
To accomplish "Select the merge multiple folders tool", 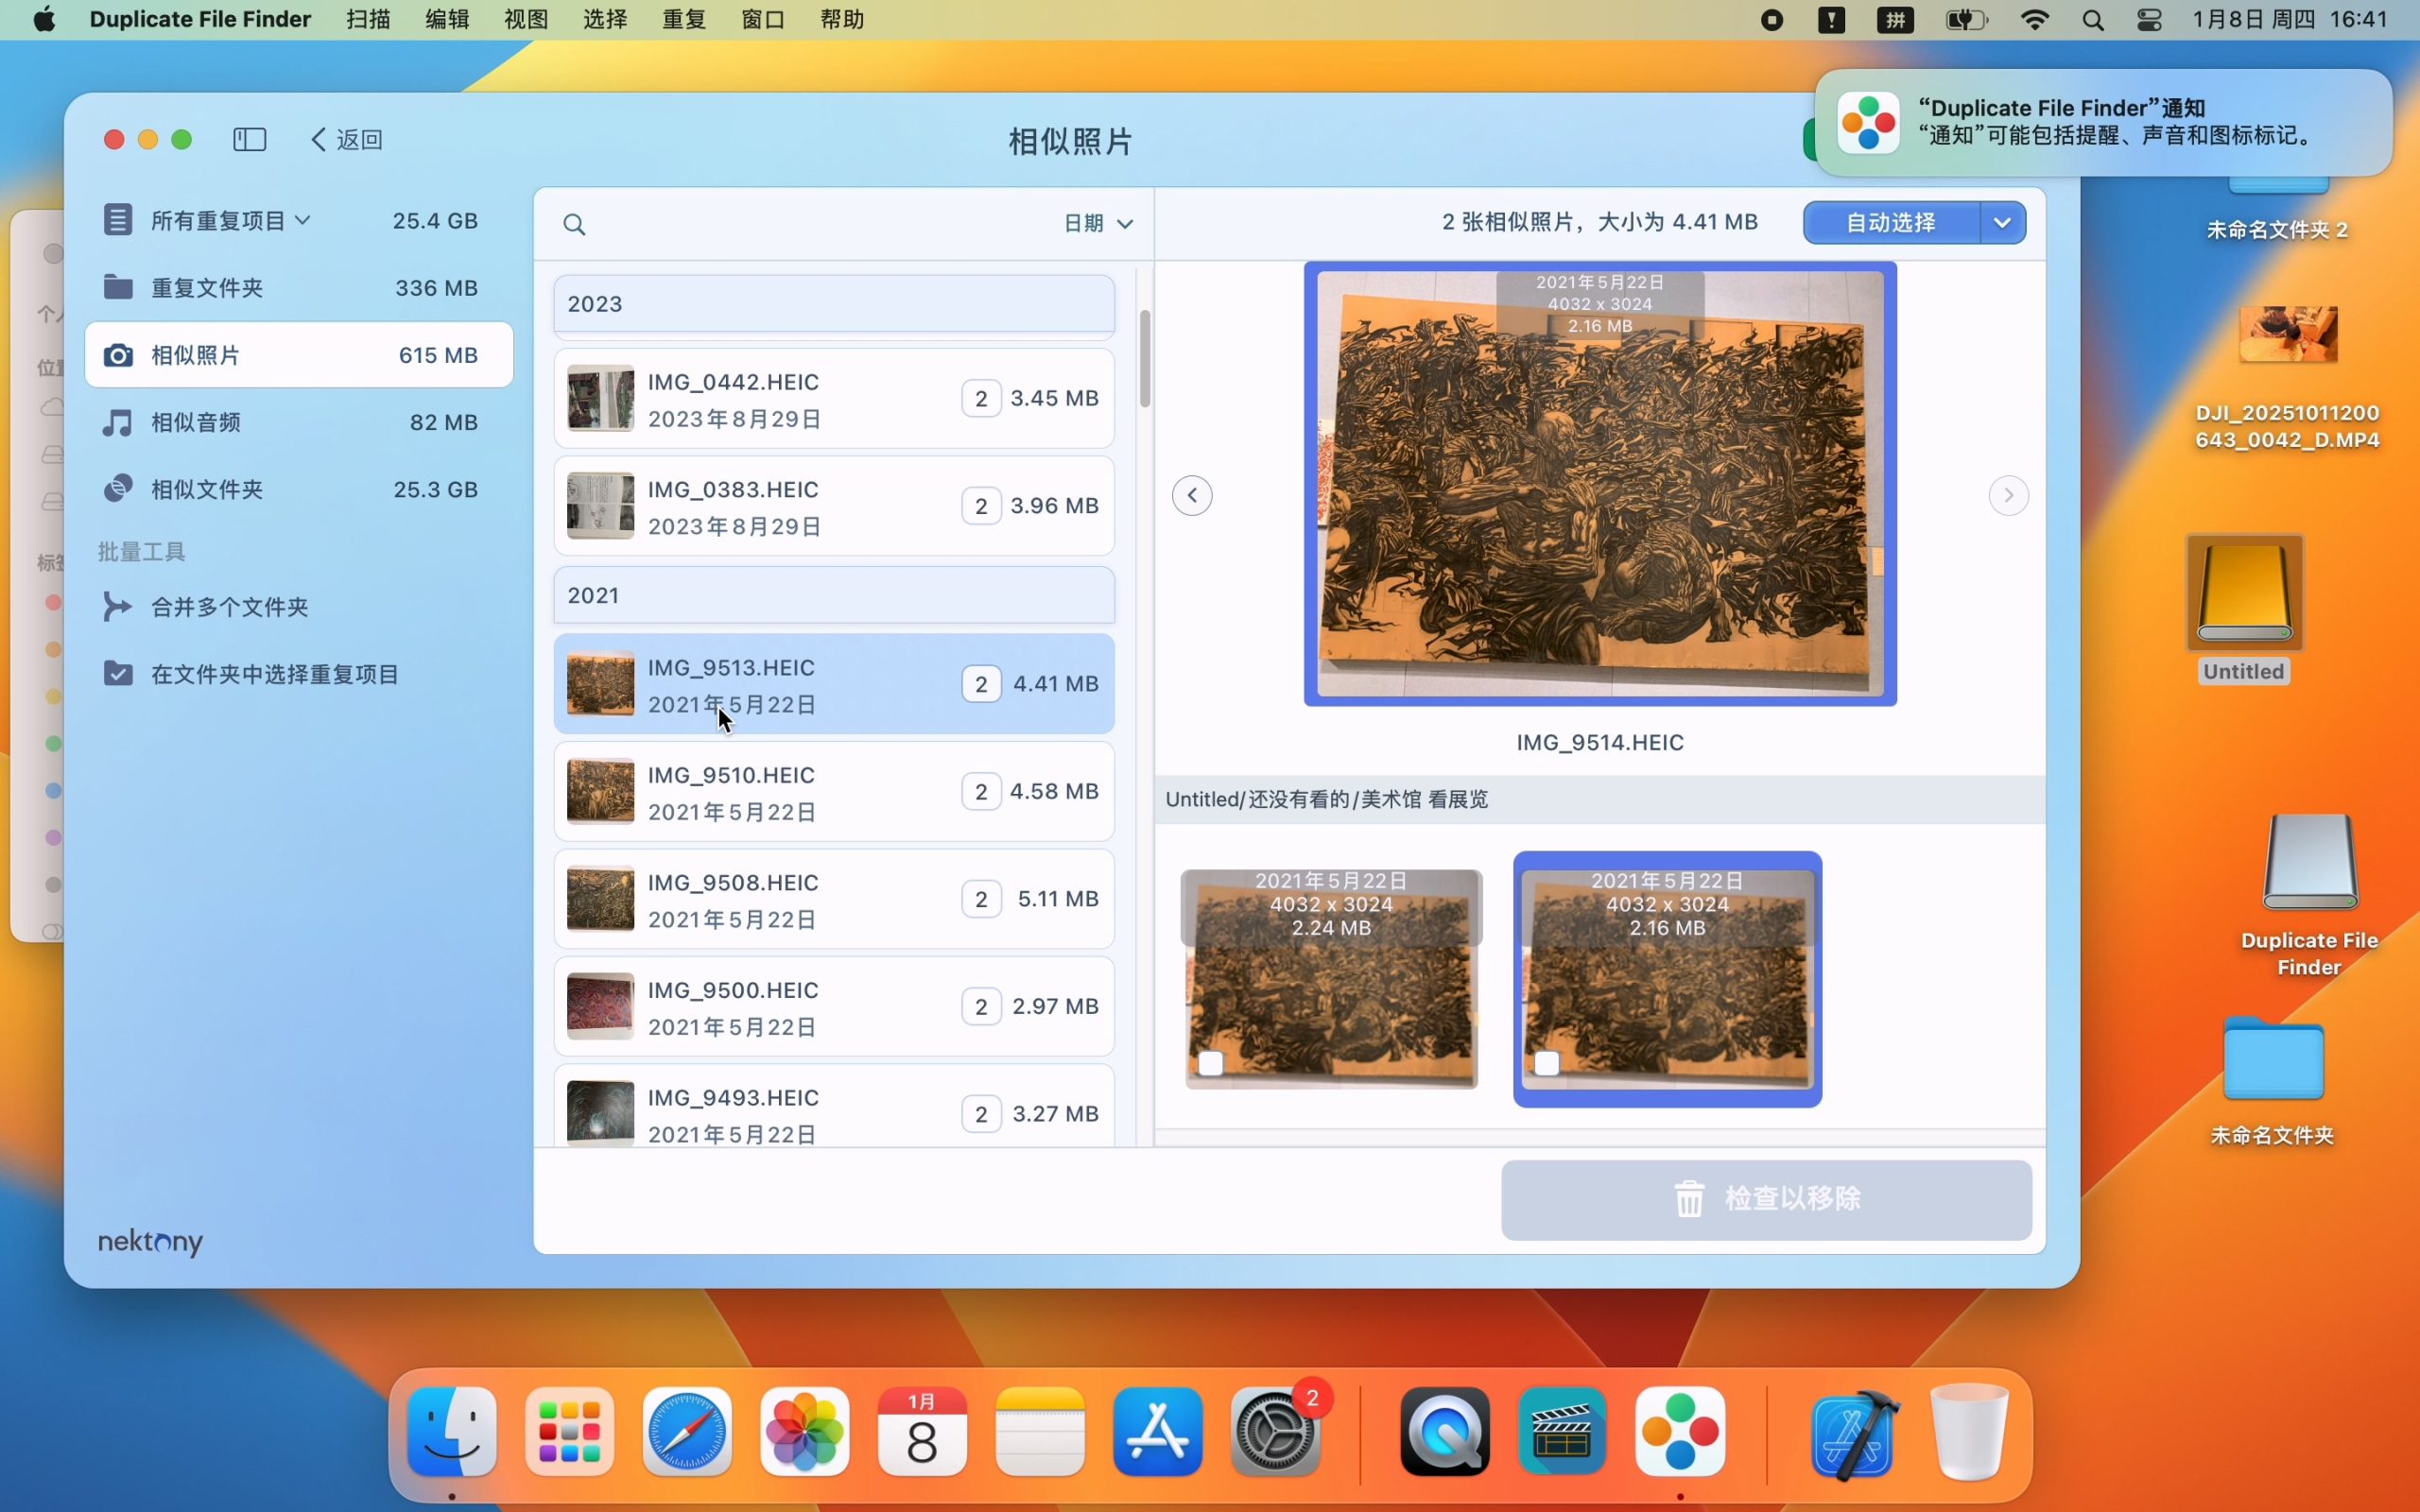I will (228, 607).
